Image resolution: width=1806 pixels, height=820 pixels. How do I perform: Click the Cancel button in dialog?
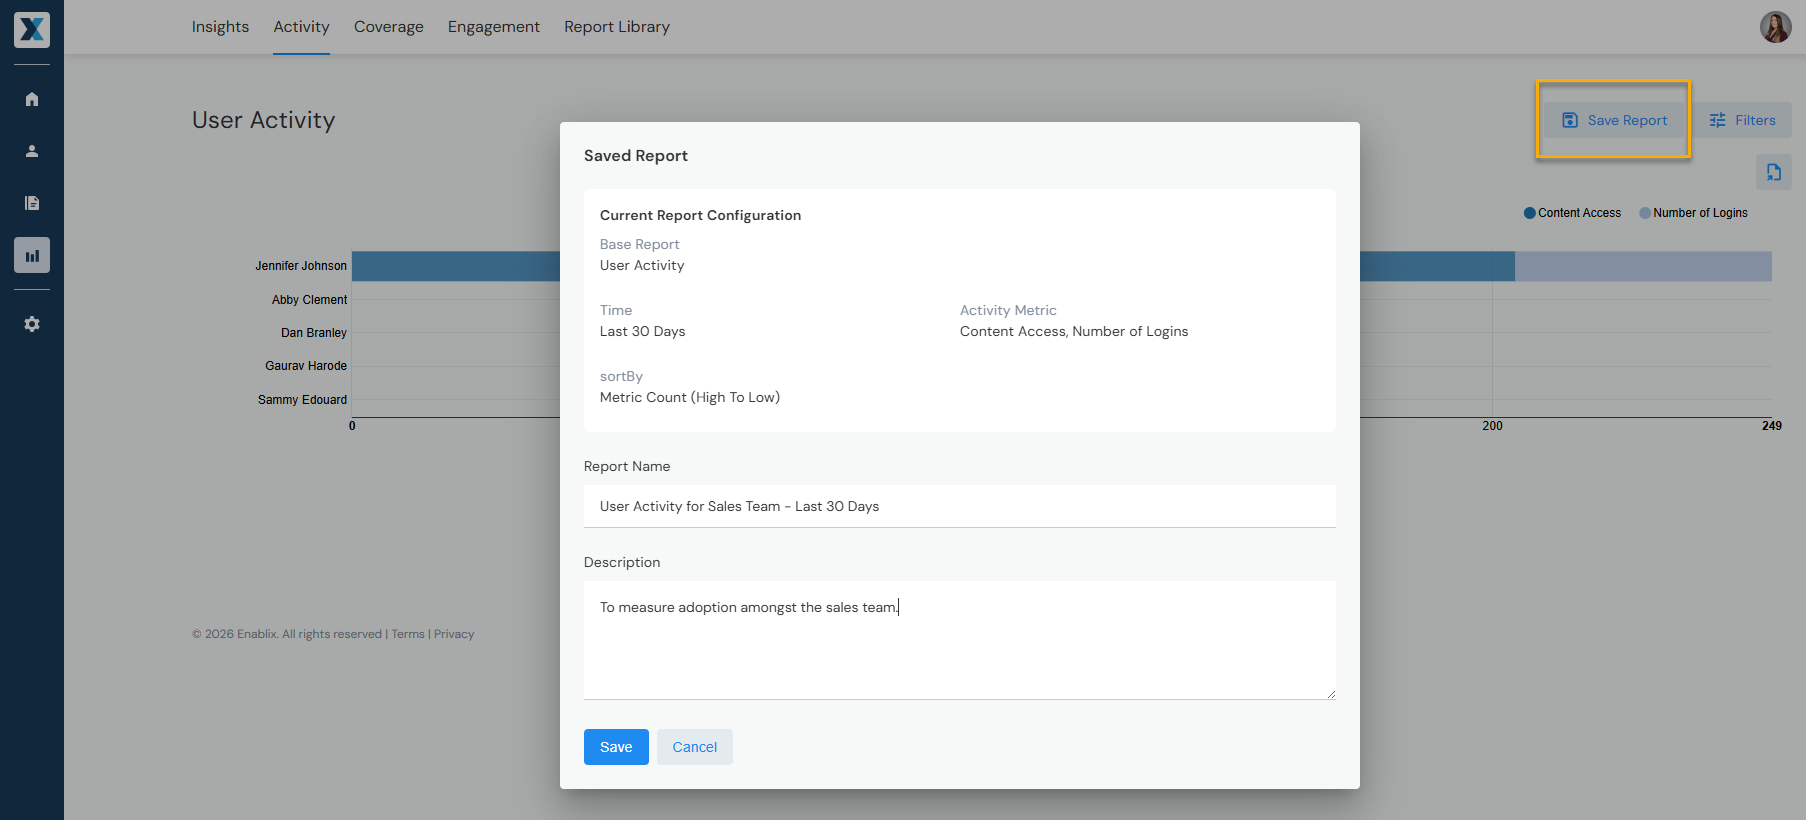(x=695, y=747)
